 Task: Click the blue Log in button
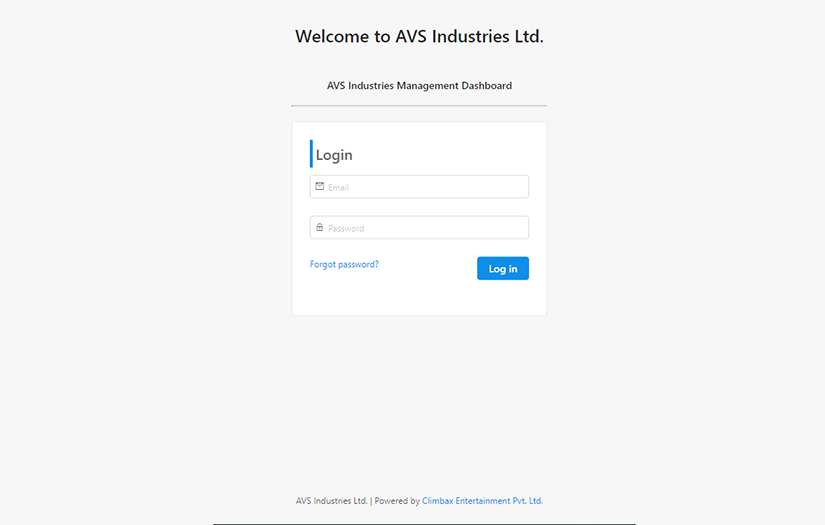click(x=503, y=268)
